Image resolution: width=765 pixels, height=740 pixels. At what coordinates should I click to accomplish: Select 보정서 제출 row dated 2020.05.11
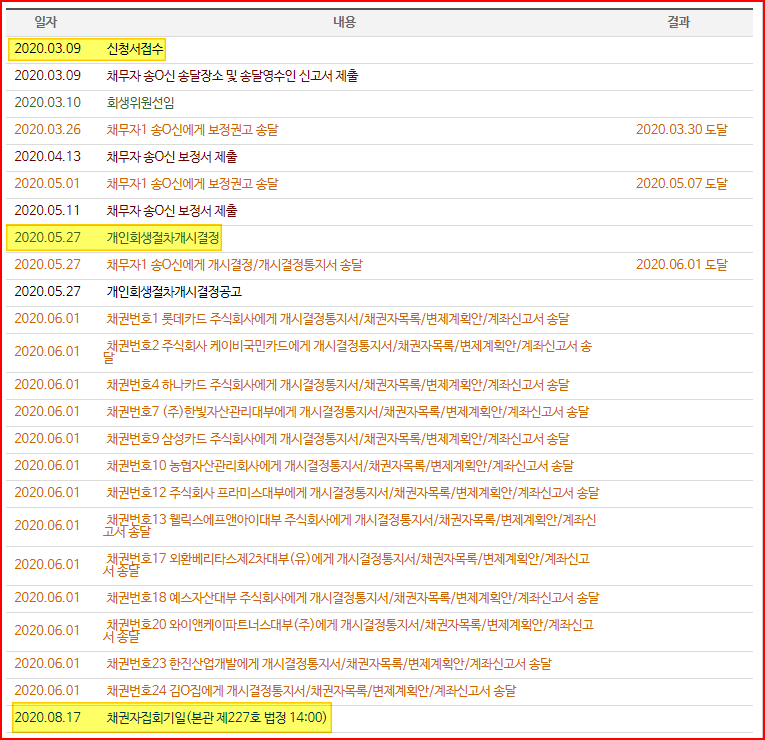380,211
